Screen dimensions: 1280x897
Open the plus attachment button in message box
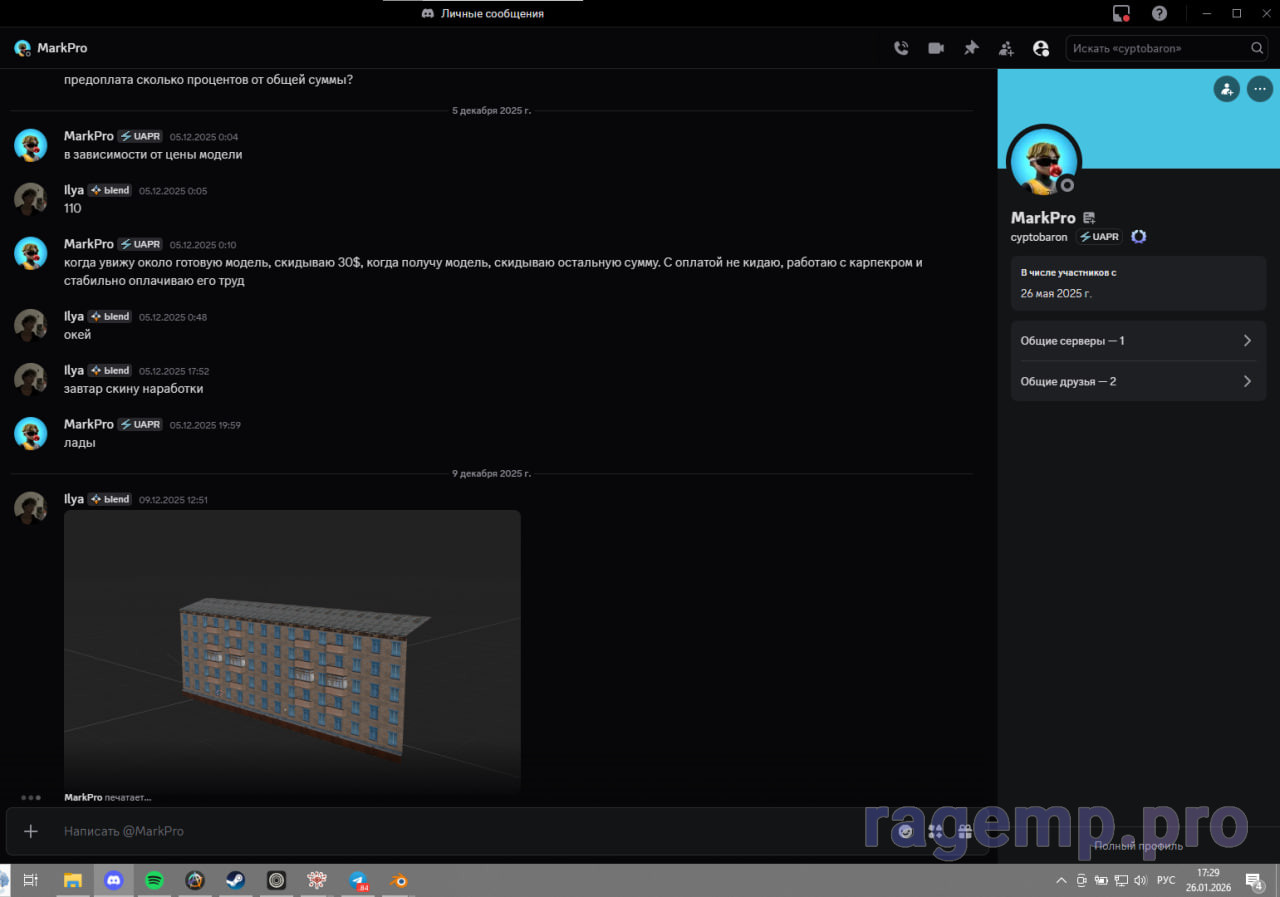[x=31, y=831]
